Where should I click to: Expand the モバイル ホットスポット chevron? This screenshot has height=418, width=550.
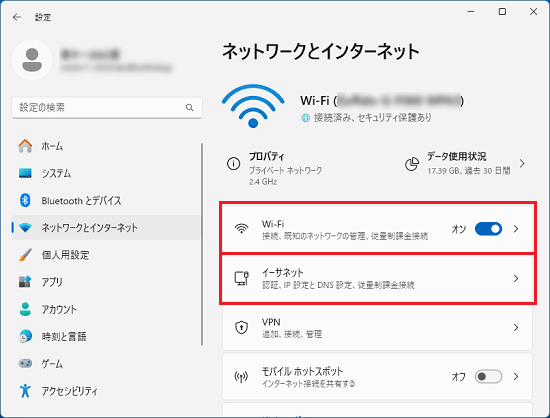click(x=516, y=377)
